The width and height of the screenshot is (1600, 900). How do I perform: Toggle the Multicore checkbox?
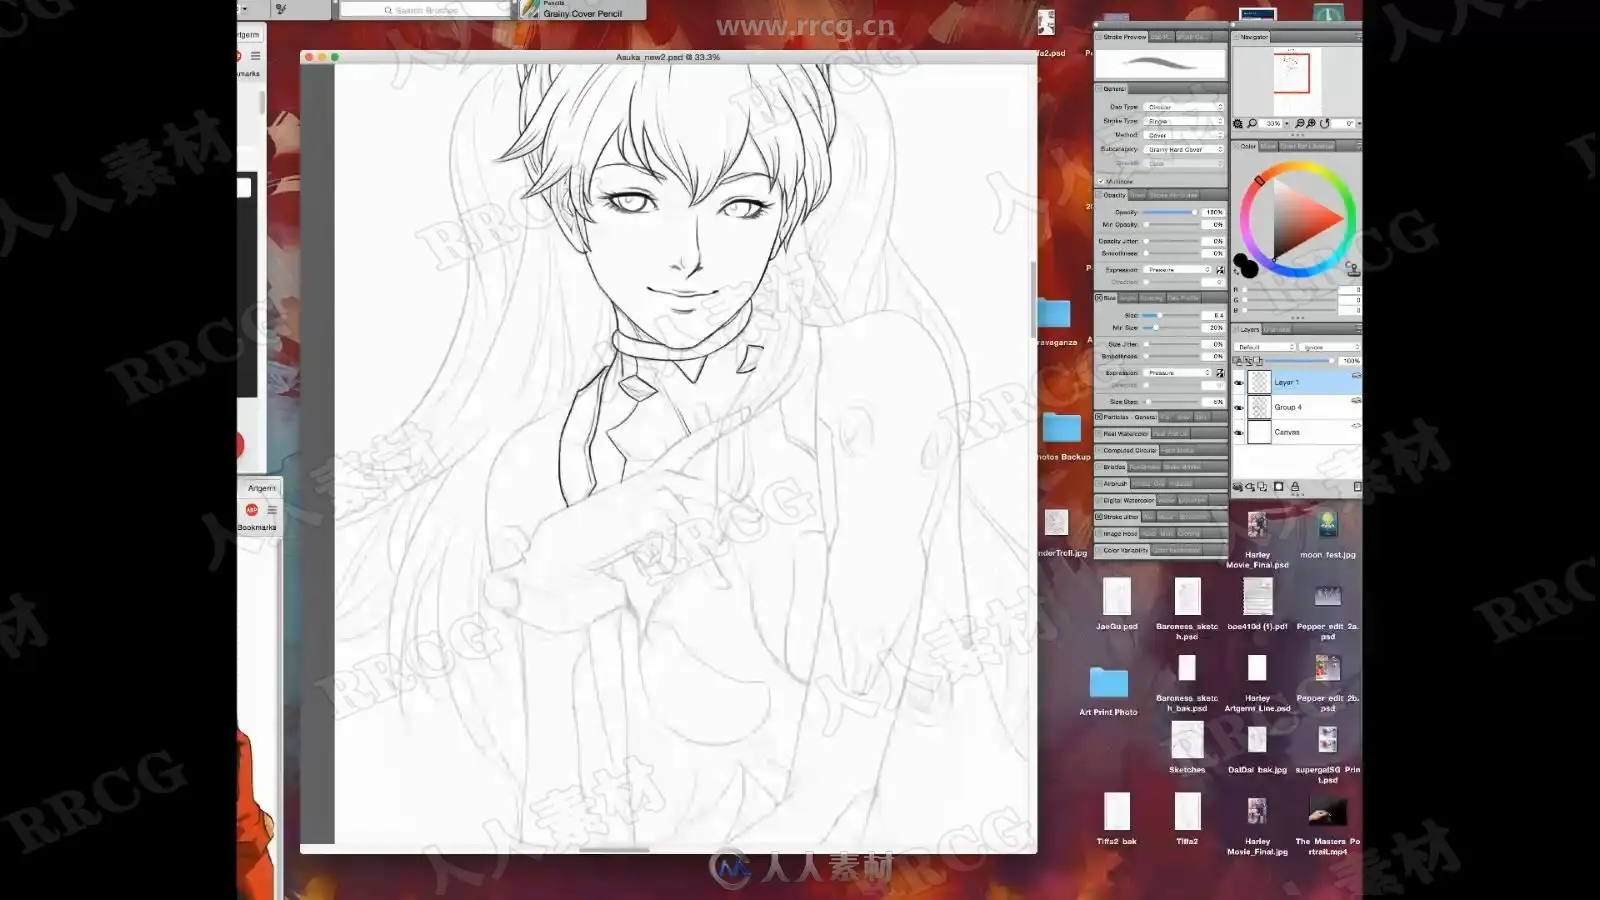click(x=1101, y=182)
